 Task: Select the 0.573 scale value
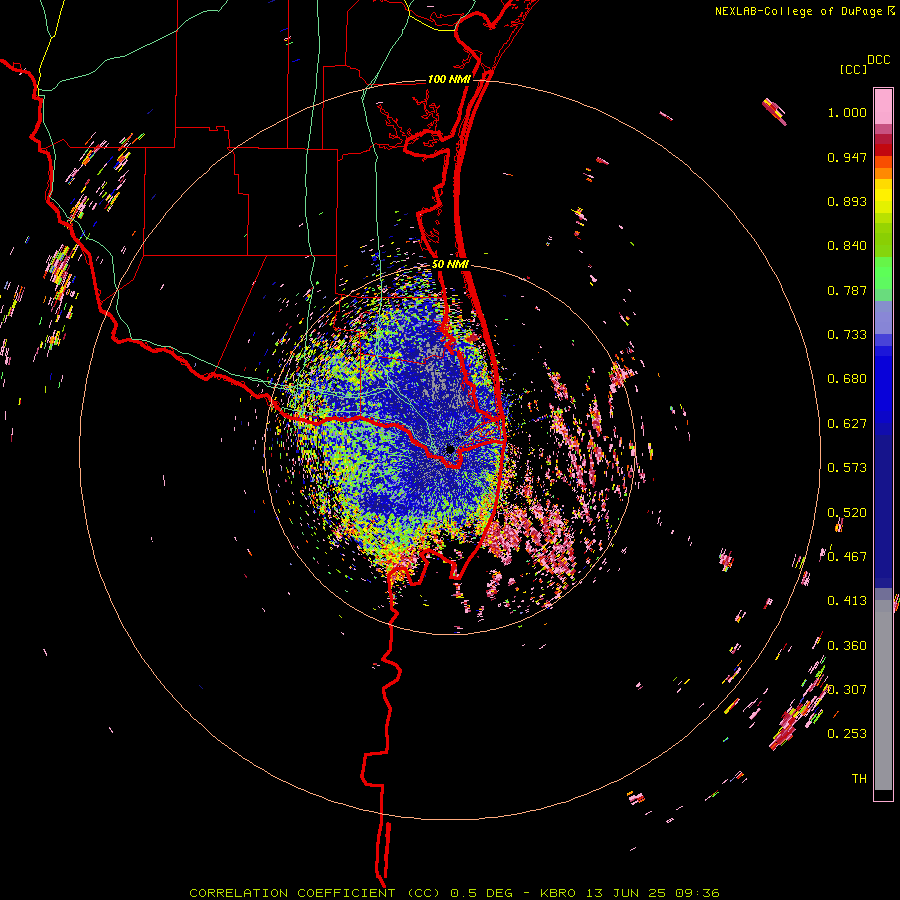(847, 468)
